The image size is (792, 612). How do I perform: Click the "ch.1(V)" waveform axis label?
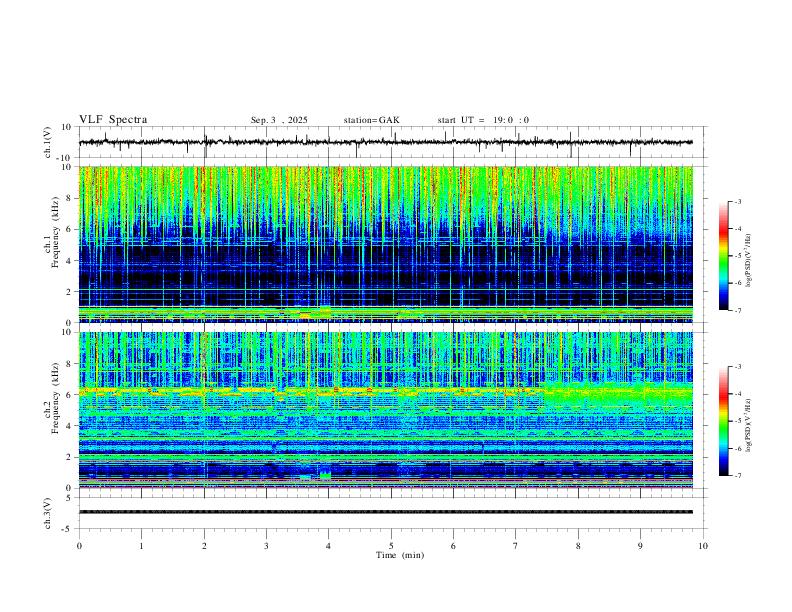point(48,142)
